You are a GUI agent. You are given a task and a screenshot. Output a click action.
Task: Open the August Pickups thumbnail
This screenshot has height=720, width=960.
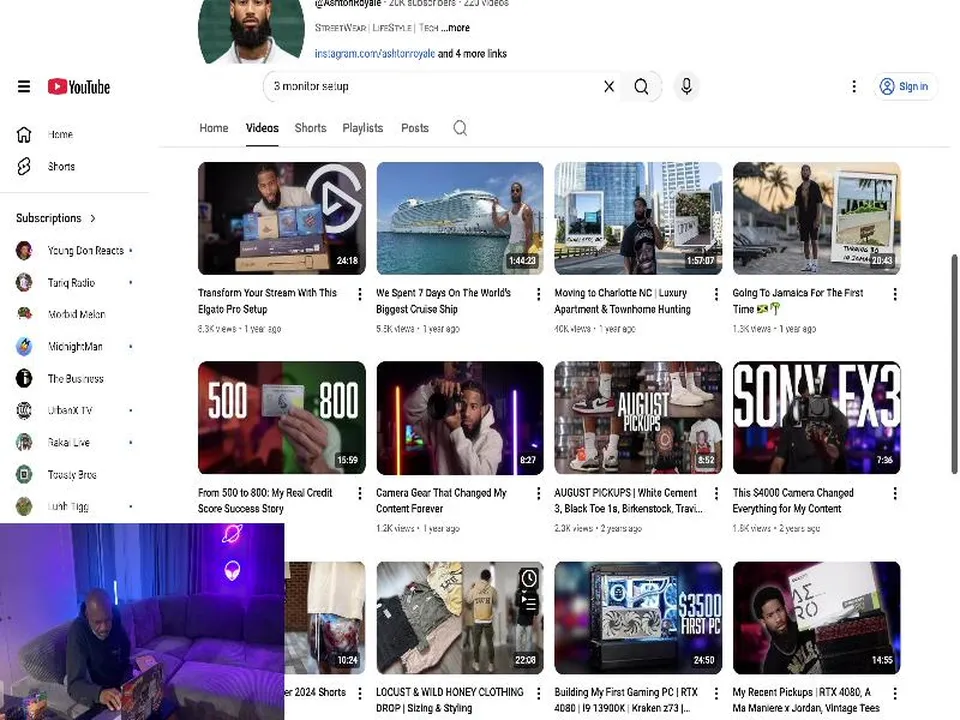pyautogui.click(x=638, y=418)
